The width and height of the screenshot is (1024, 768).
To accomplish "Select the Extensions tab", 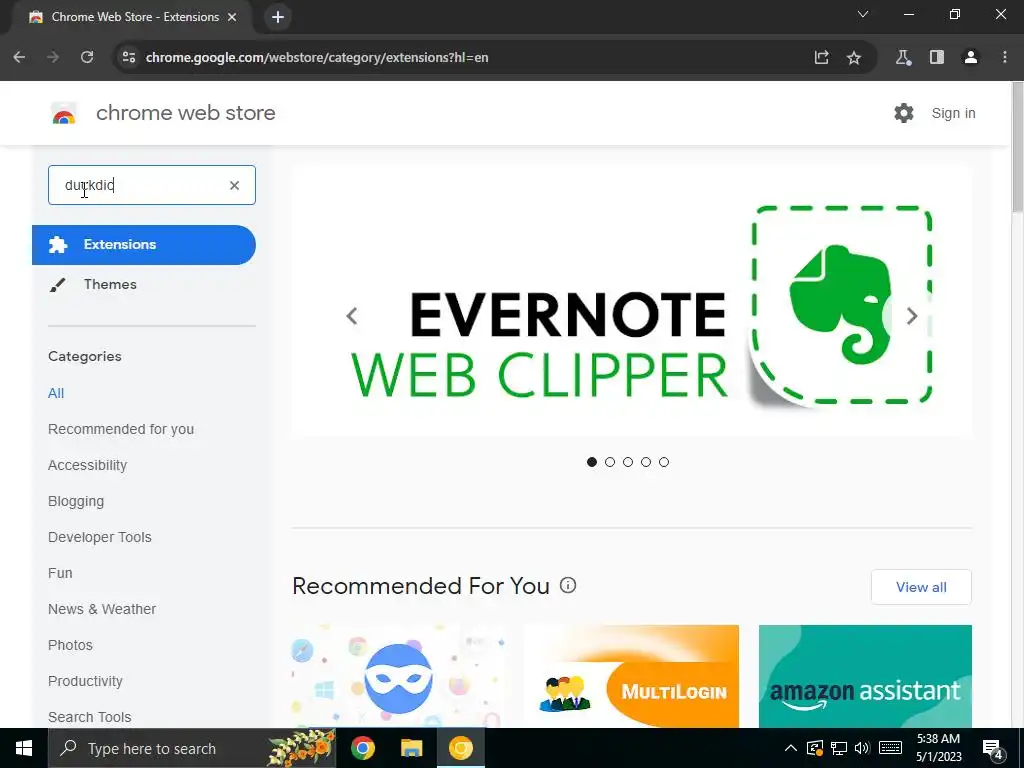I will (144, 245).
